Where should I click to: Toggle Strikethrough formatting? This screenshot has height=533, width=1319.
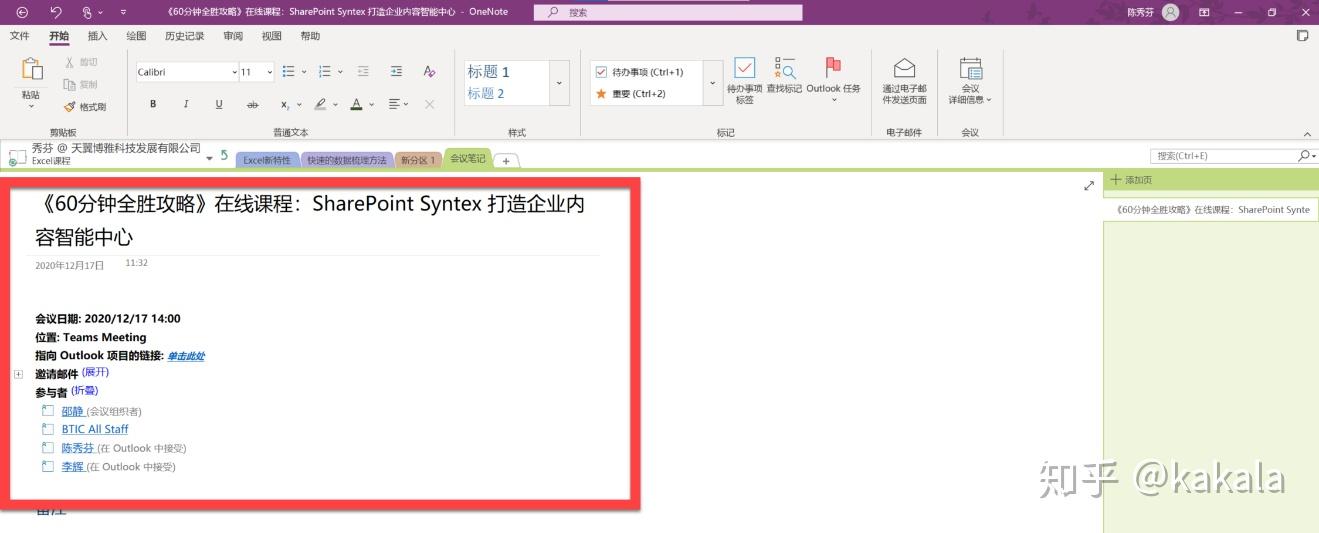click(x=252, y=104)
